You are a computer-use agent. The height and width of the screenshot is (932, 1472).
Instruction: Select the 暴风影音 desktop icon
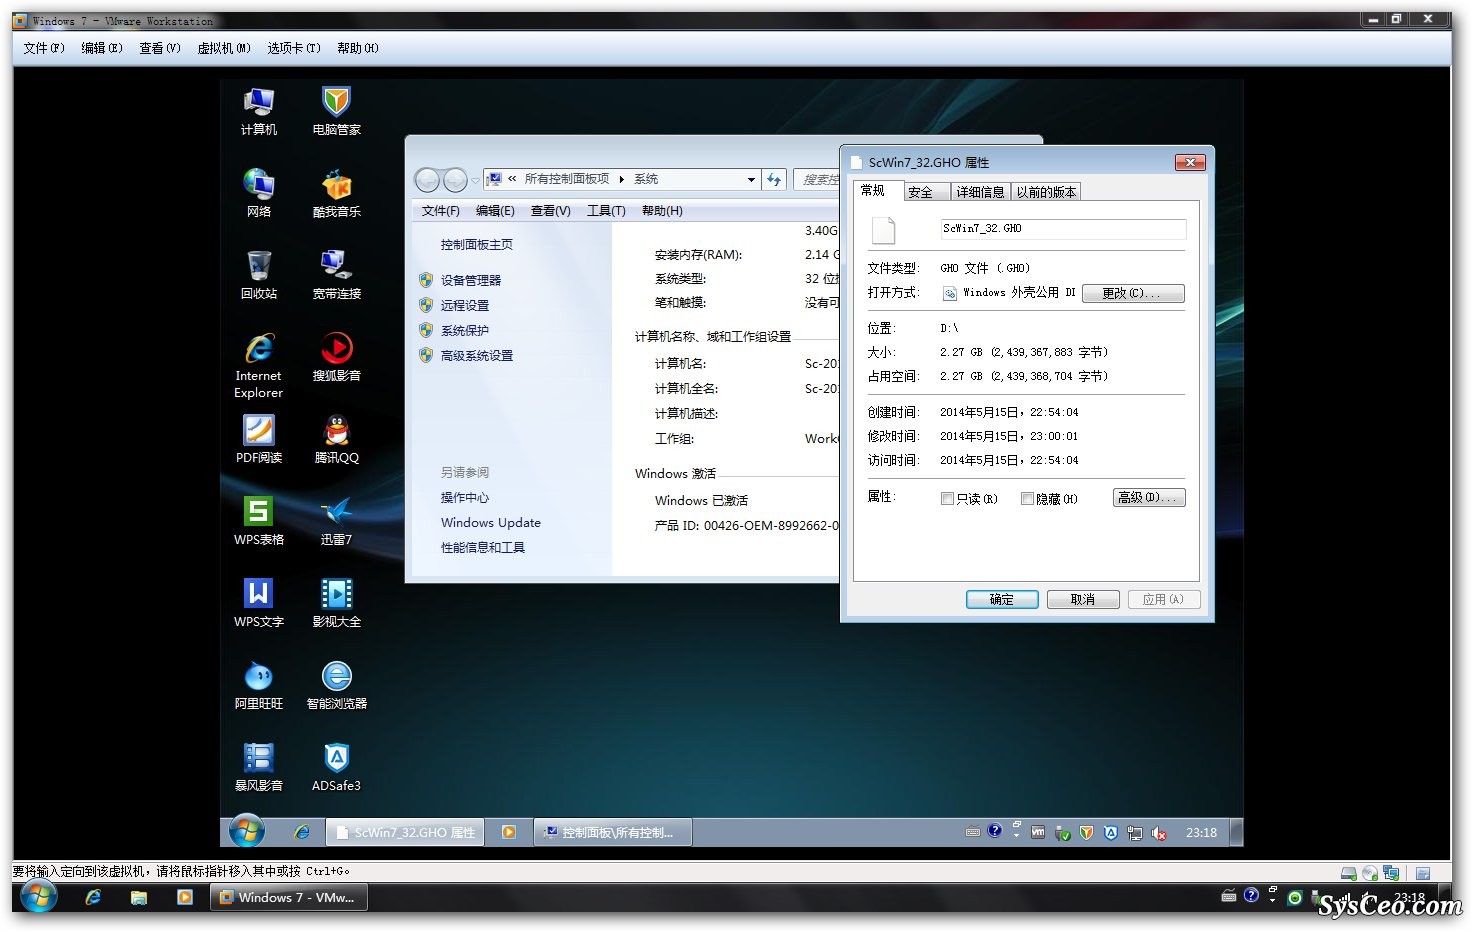coord(259,767)
